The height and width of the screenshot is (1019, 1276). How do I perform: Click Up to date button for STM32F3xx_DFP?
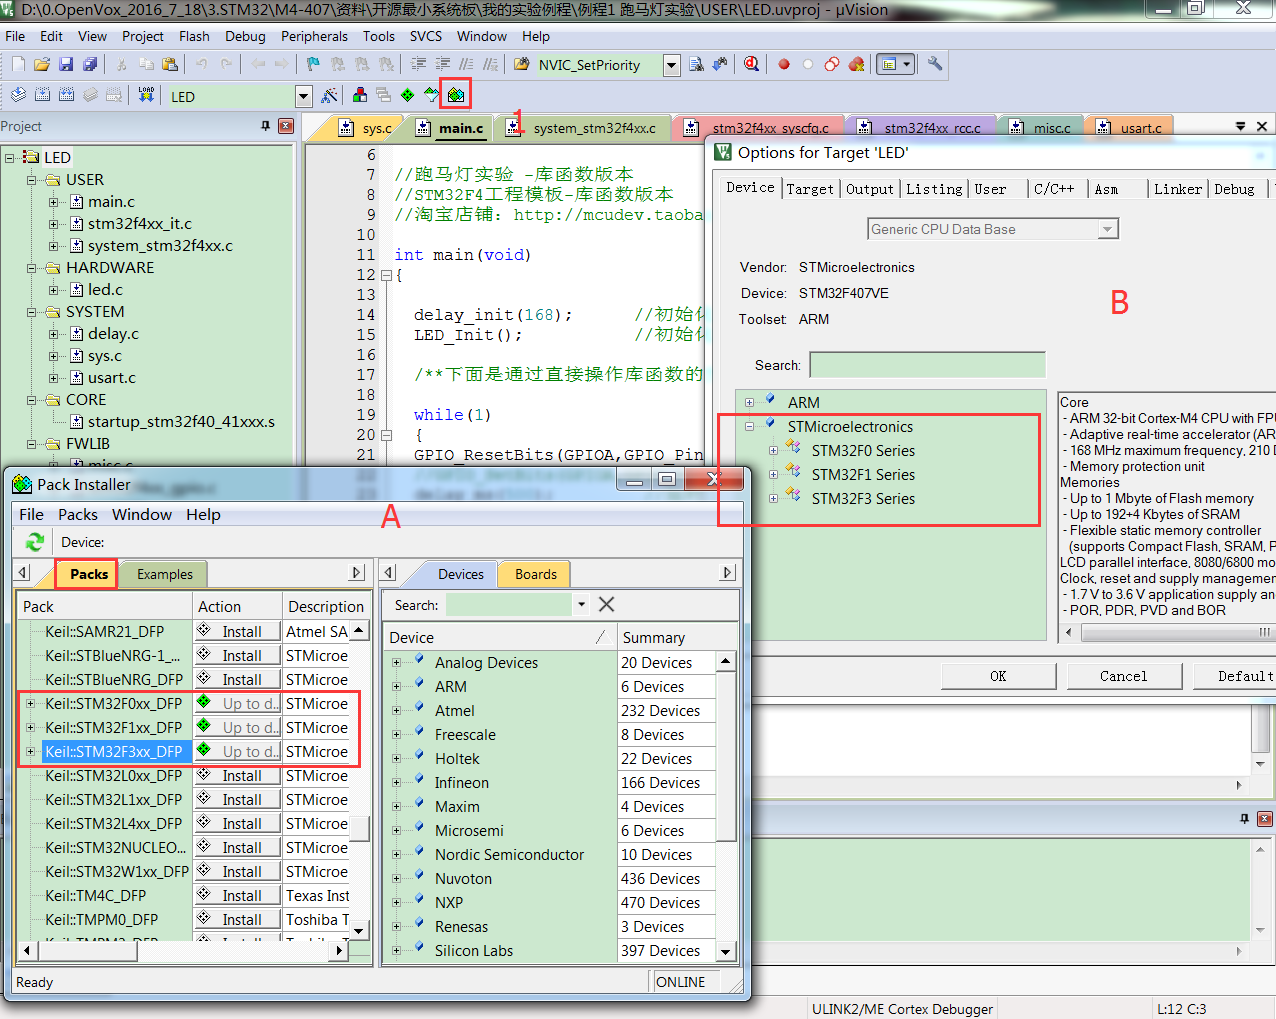[237, 751]
